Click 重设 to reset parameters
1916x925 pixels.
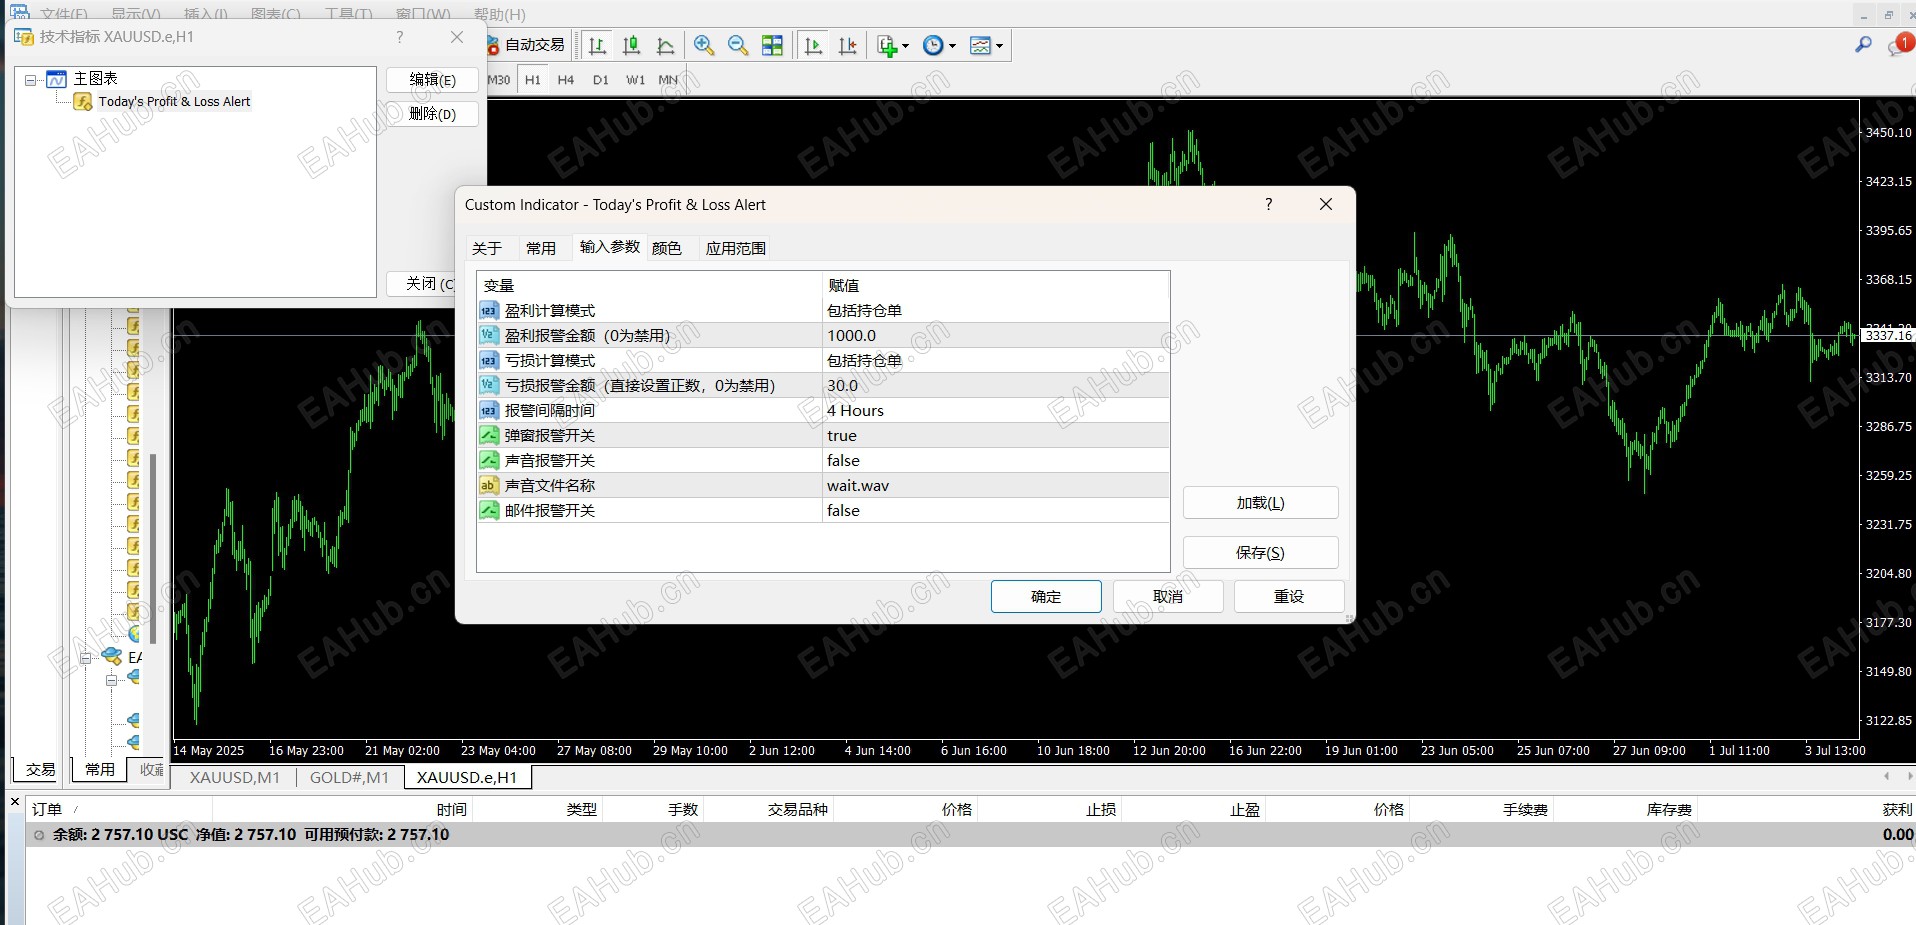click(1289, 596)
